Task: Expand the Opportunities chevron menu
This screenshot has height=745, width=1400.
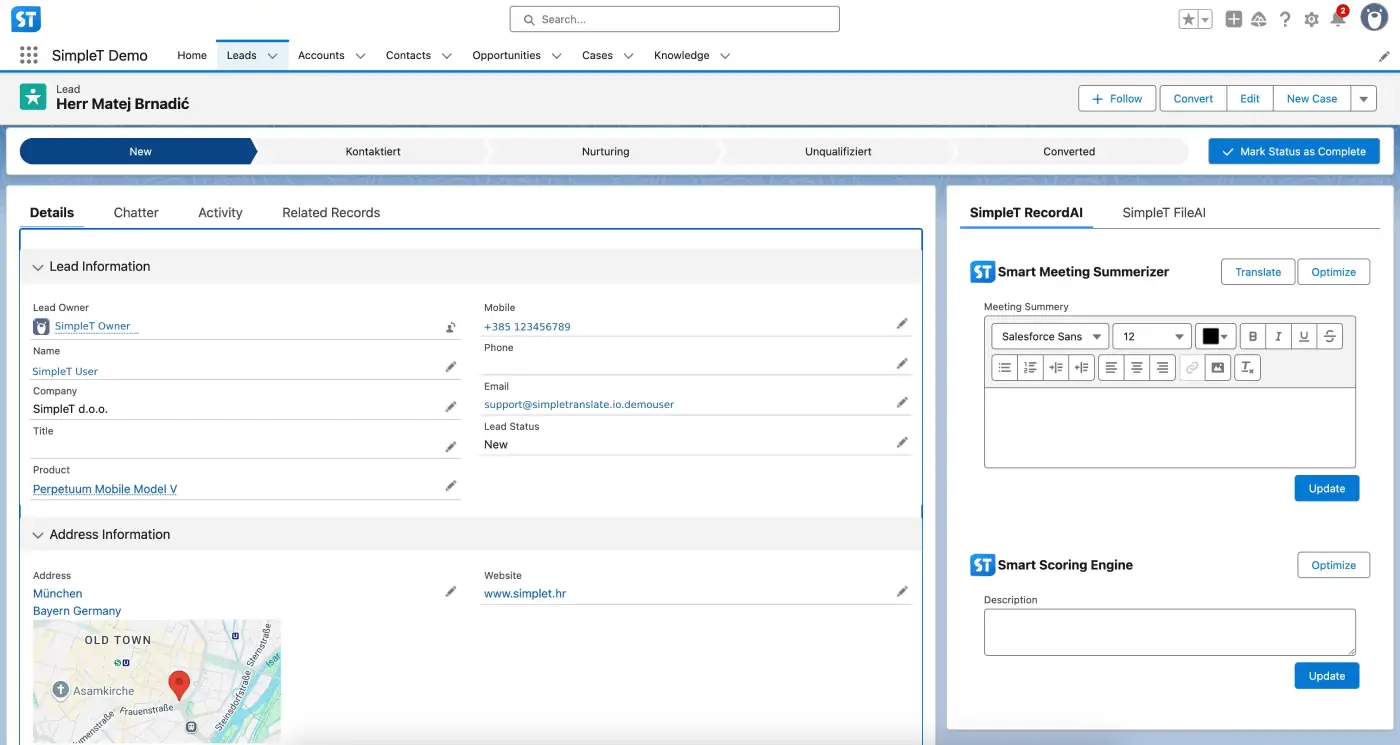Action: pyautogui.click(x=557, y=56)
